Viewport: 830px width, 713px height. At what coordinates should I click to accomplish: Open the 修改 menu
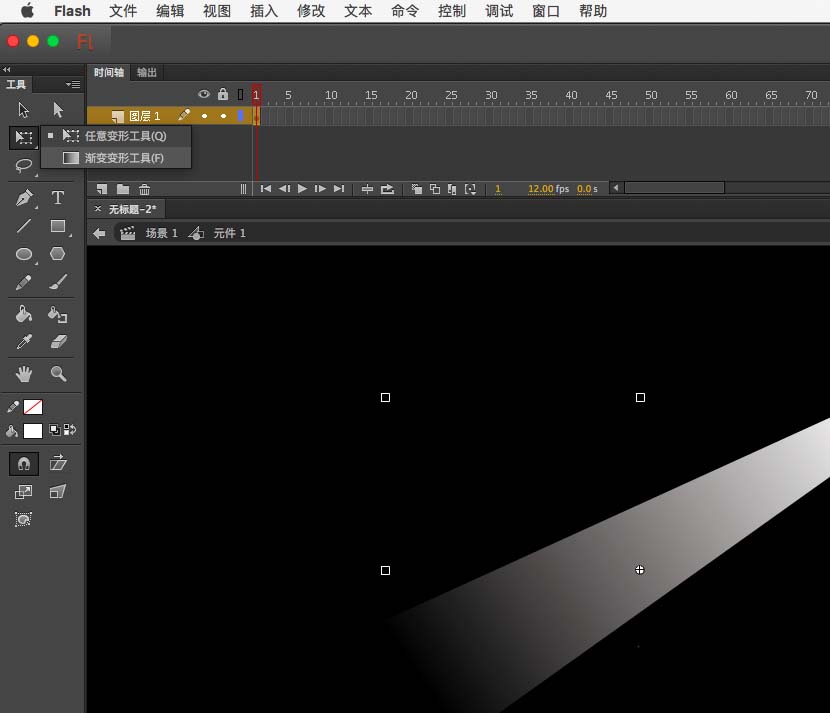(311, 11)
